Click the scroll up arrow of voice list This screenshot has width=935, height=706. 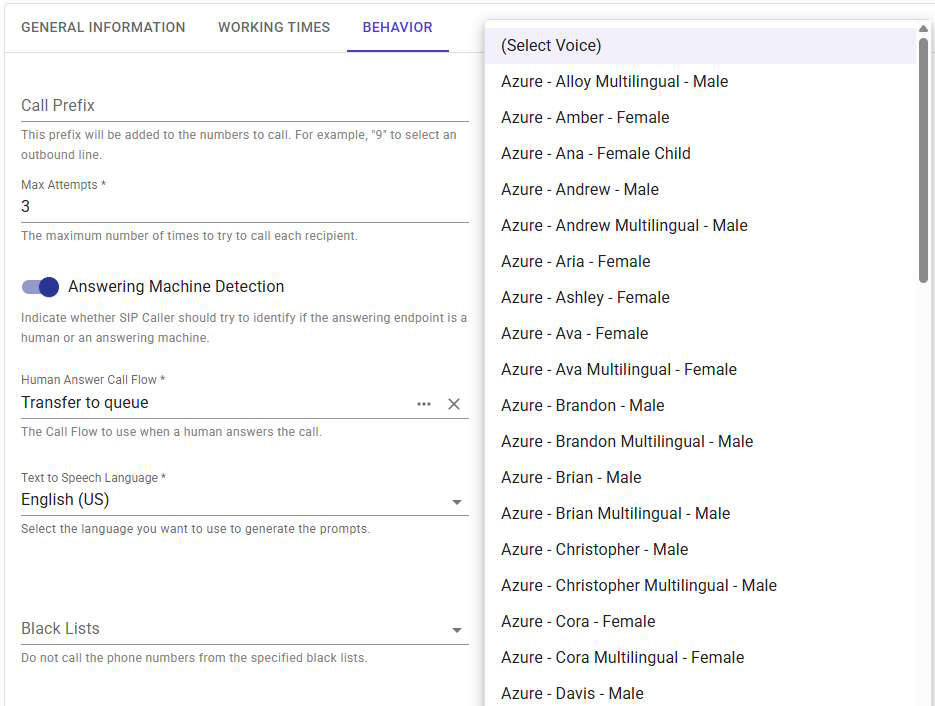[x=923, y=28]
